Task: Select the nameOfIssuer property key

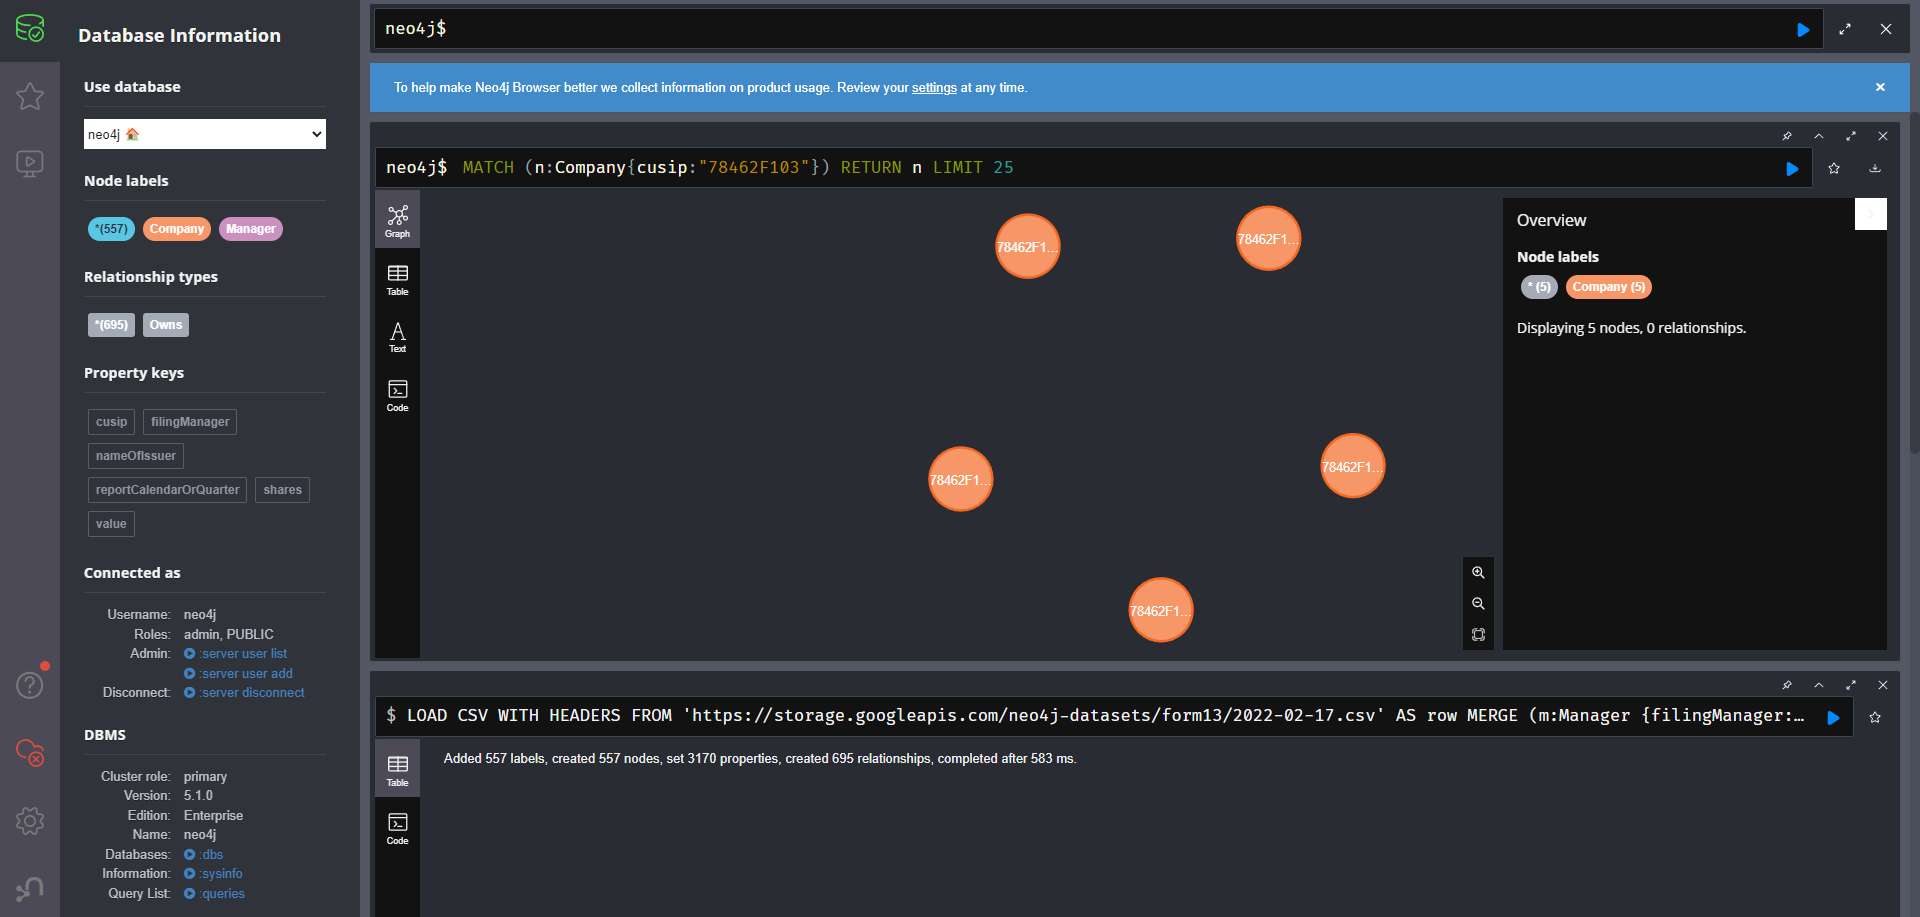Action: [x=136, y=456]
